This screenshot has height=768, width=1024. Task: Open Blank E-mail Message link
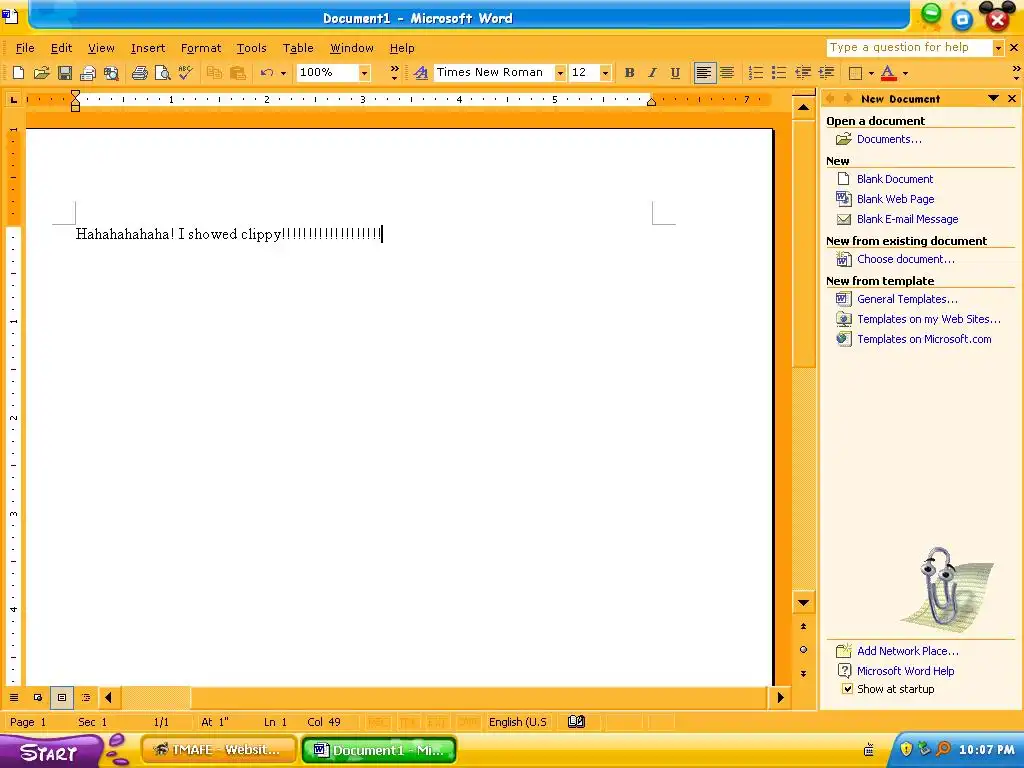[907, 219]
